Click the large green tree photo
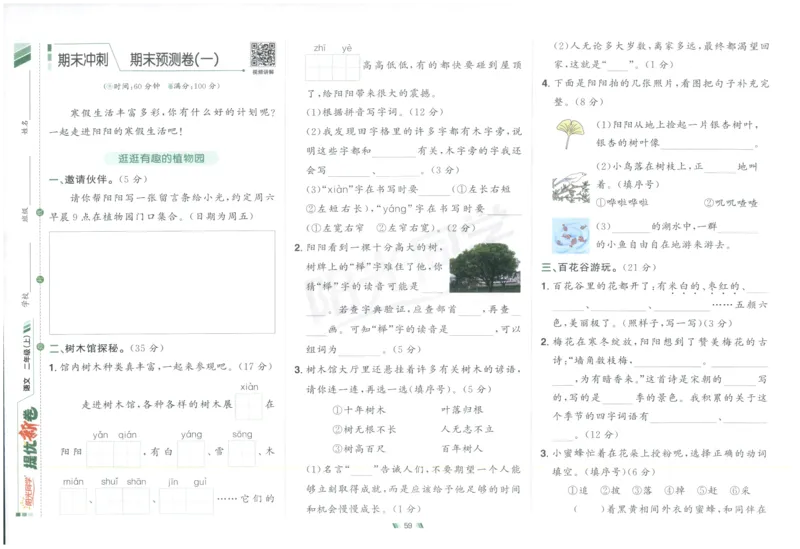Image resolution: width=800 pixels, height=549 pixels. [x=485, y=268]
